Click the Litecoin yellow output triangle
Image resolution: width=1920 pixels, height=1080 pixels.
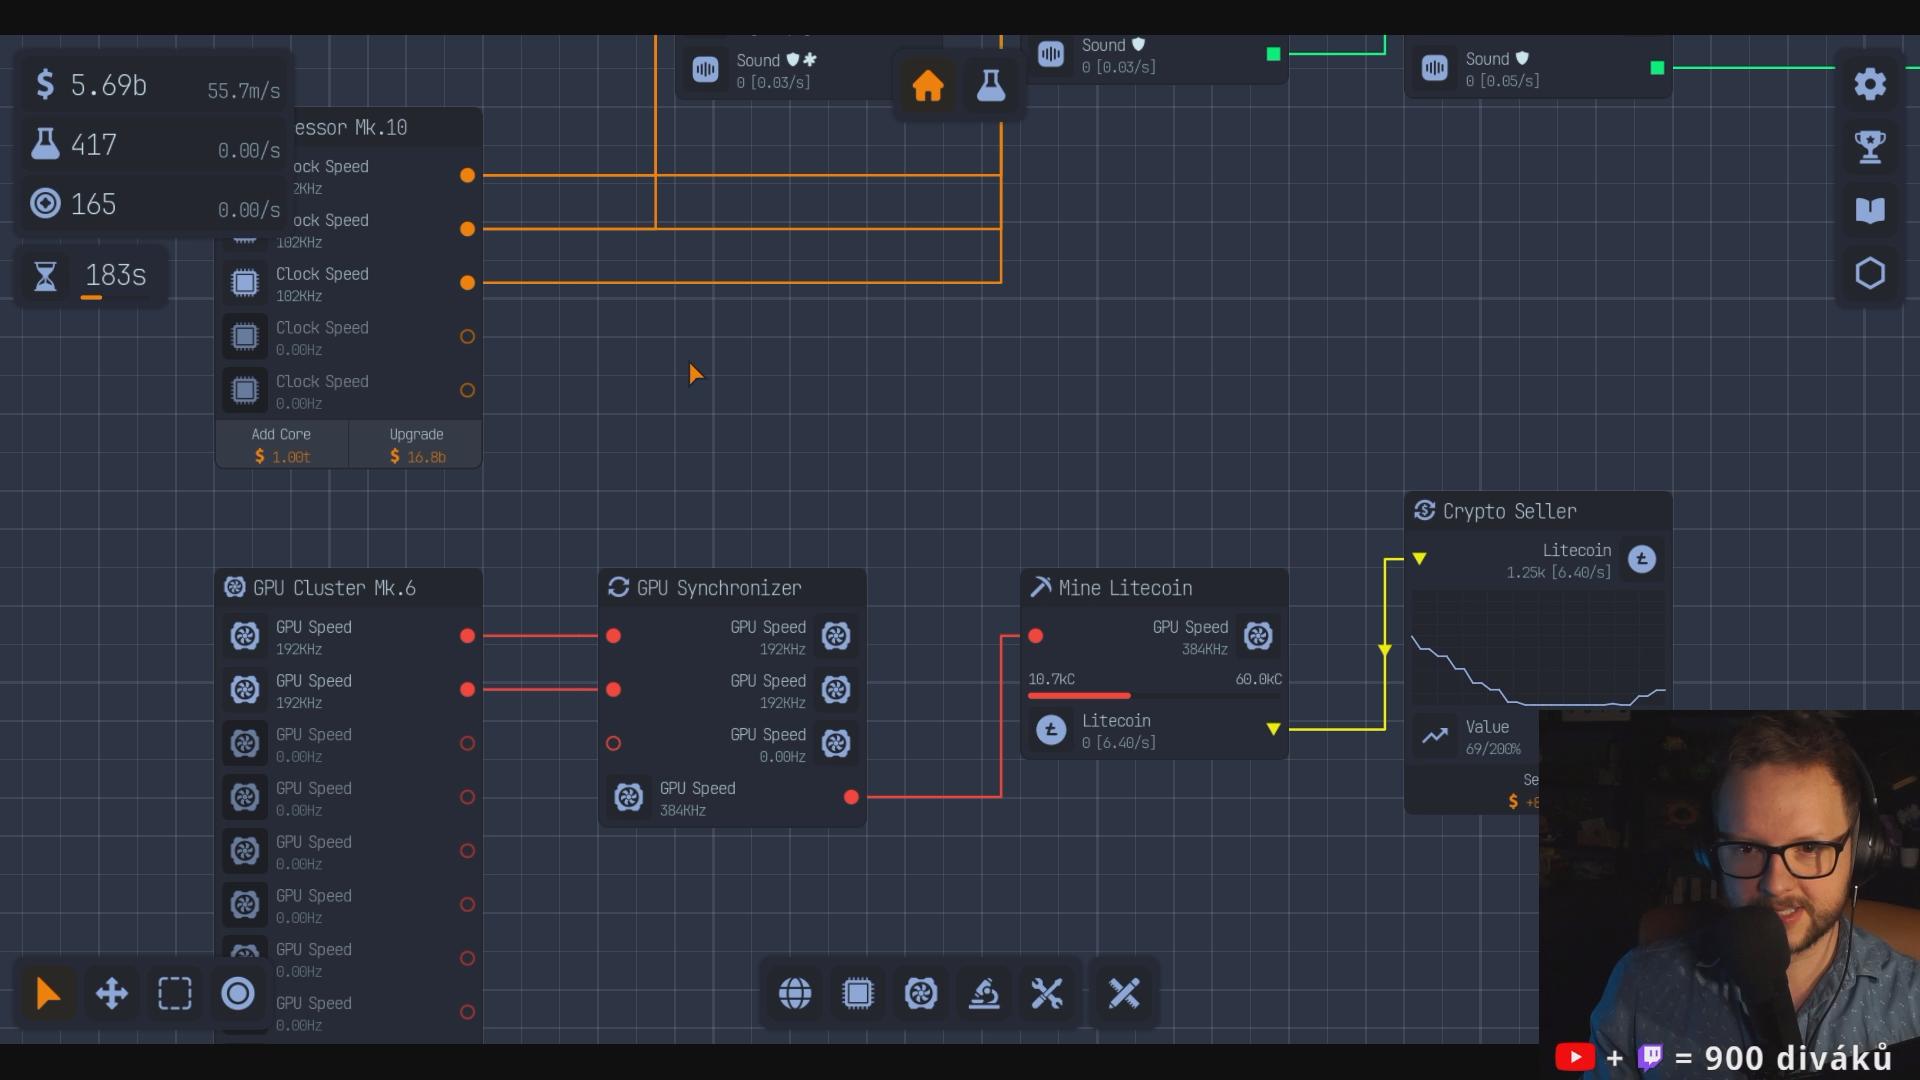click(x=1273, y=729)
